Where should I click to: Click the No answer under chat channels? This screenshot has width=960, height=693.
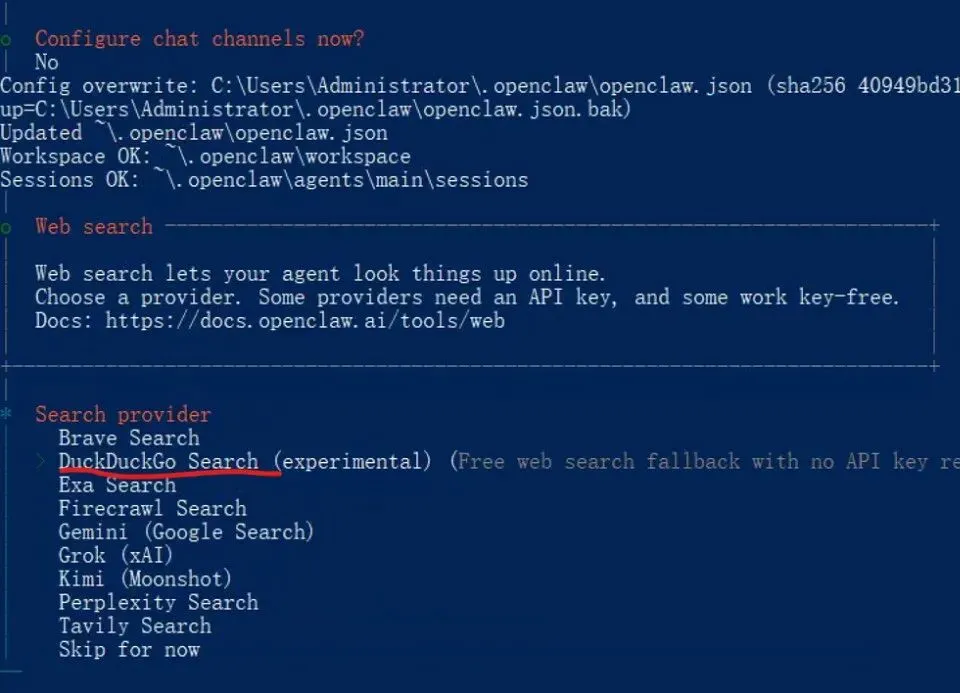click(47, 62)
